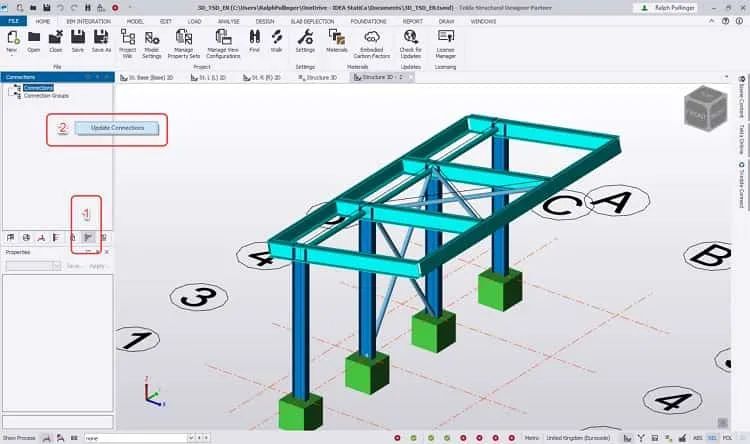Click the first red status indicator in status bar
The image size is (750, 444).
pos(397,438)
